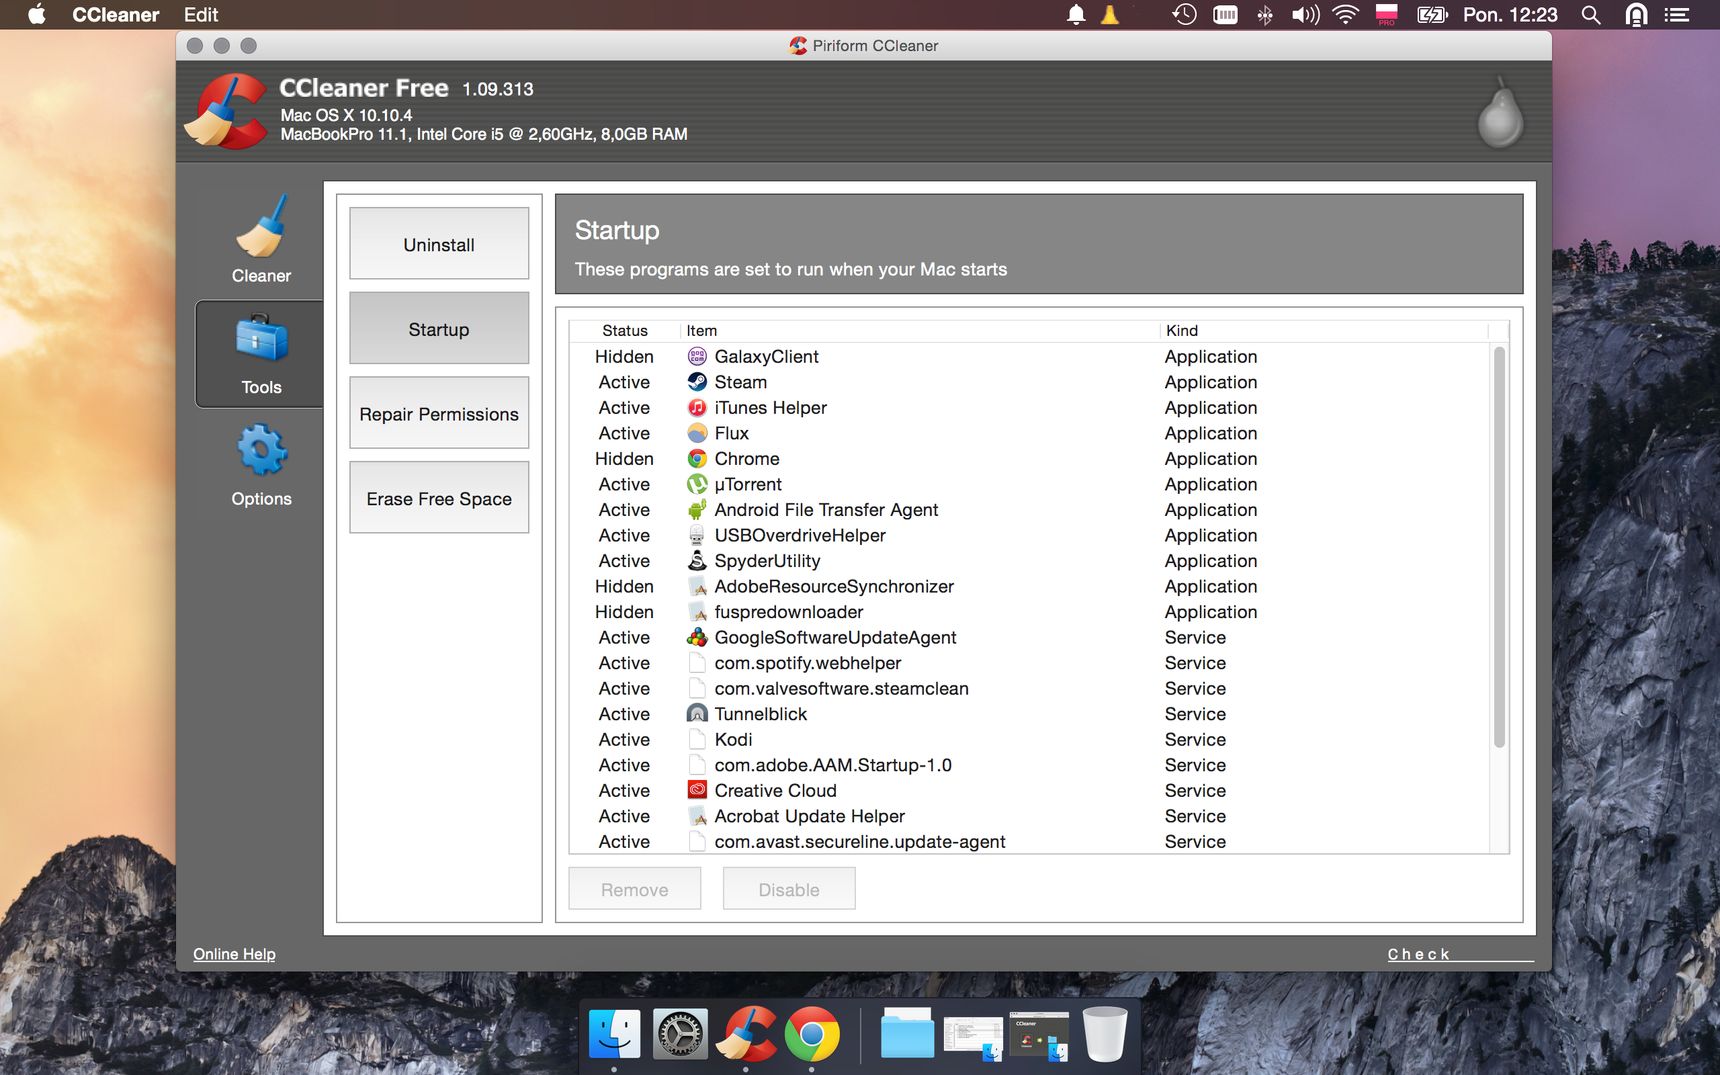
Task: Click the menu bar clock Pon. 12:23
Action: [x=1510, y=15]
